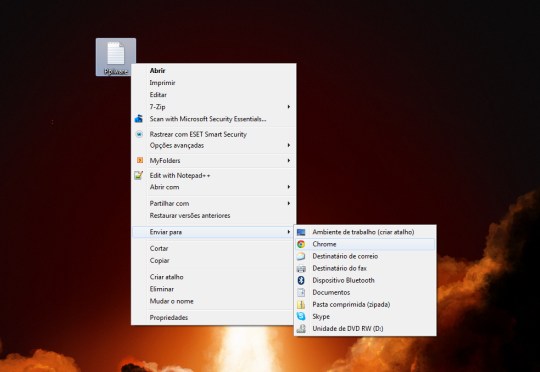The height and width of the screenshot is (372, 540).
Task: Choose Abrir from the context menu
Action: point(214,71)
